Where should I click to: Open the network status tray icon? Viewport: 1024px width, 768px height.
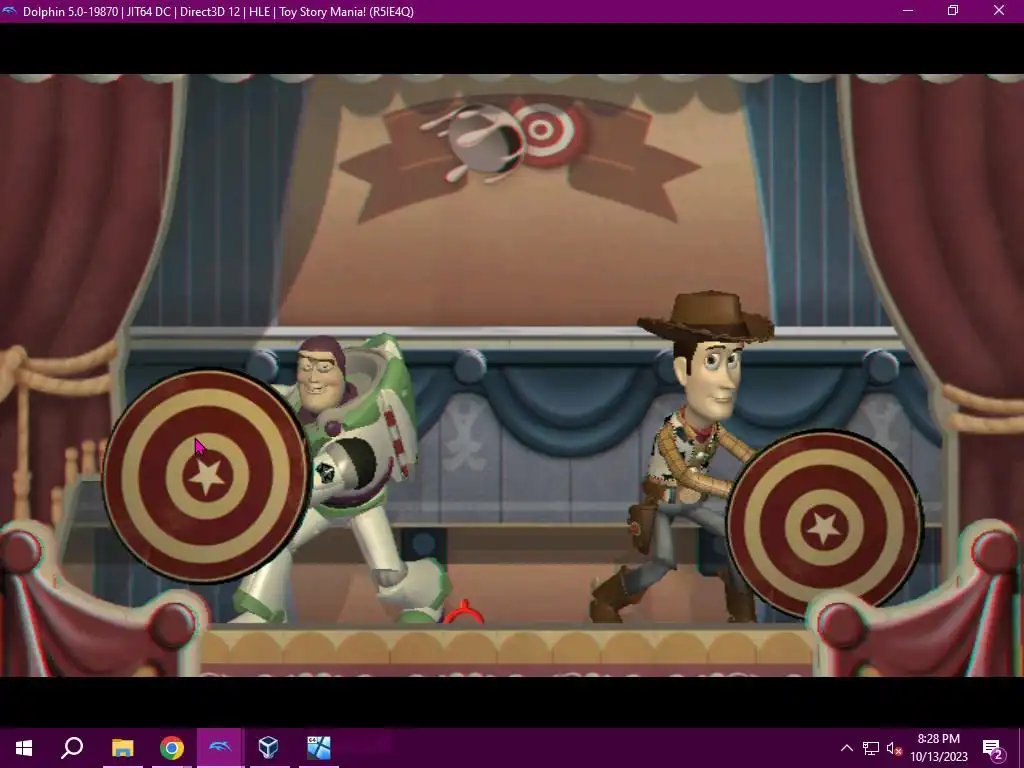pyautogui.click(x=871, y=748)
